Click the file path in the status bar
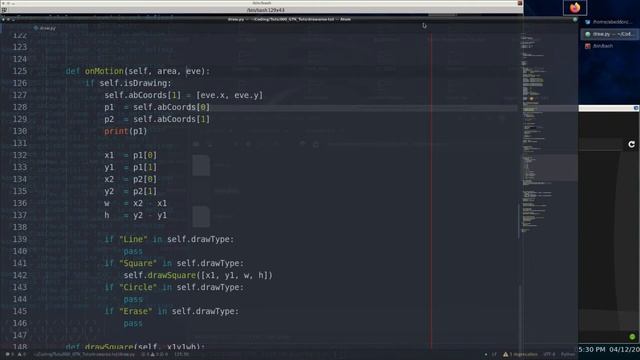This screenshot has height=360, width=640. tap(84, 354)
